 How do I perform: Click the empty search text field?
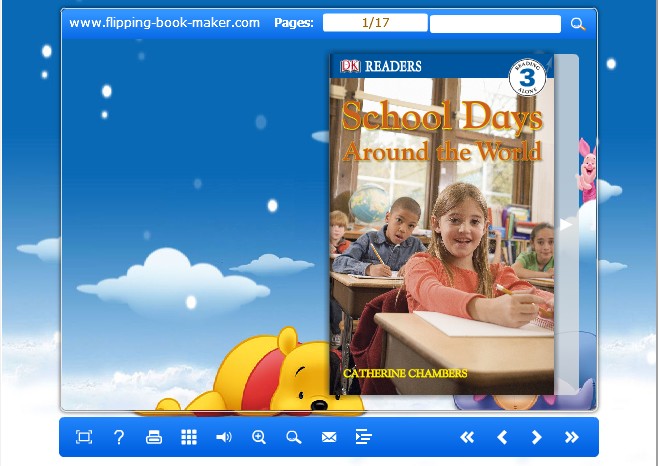click(x=495, y=24)
